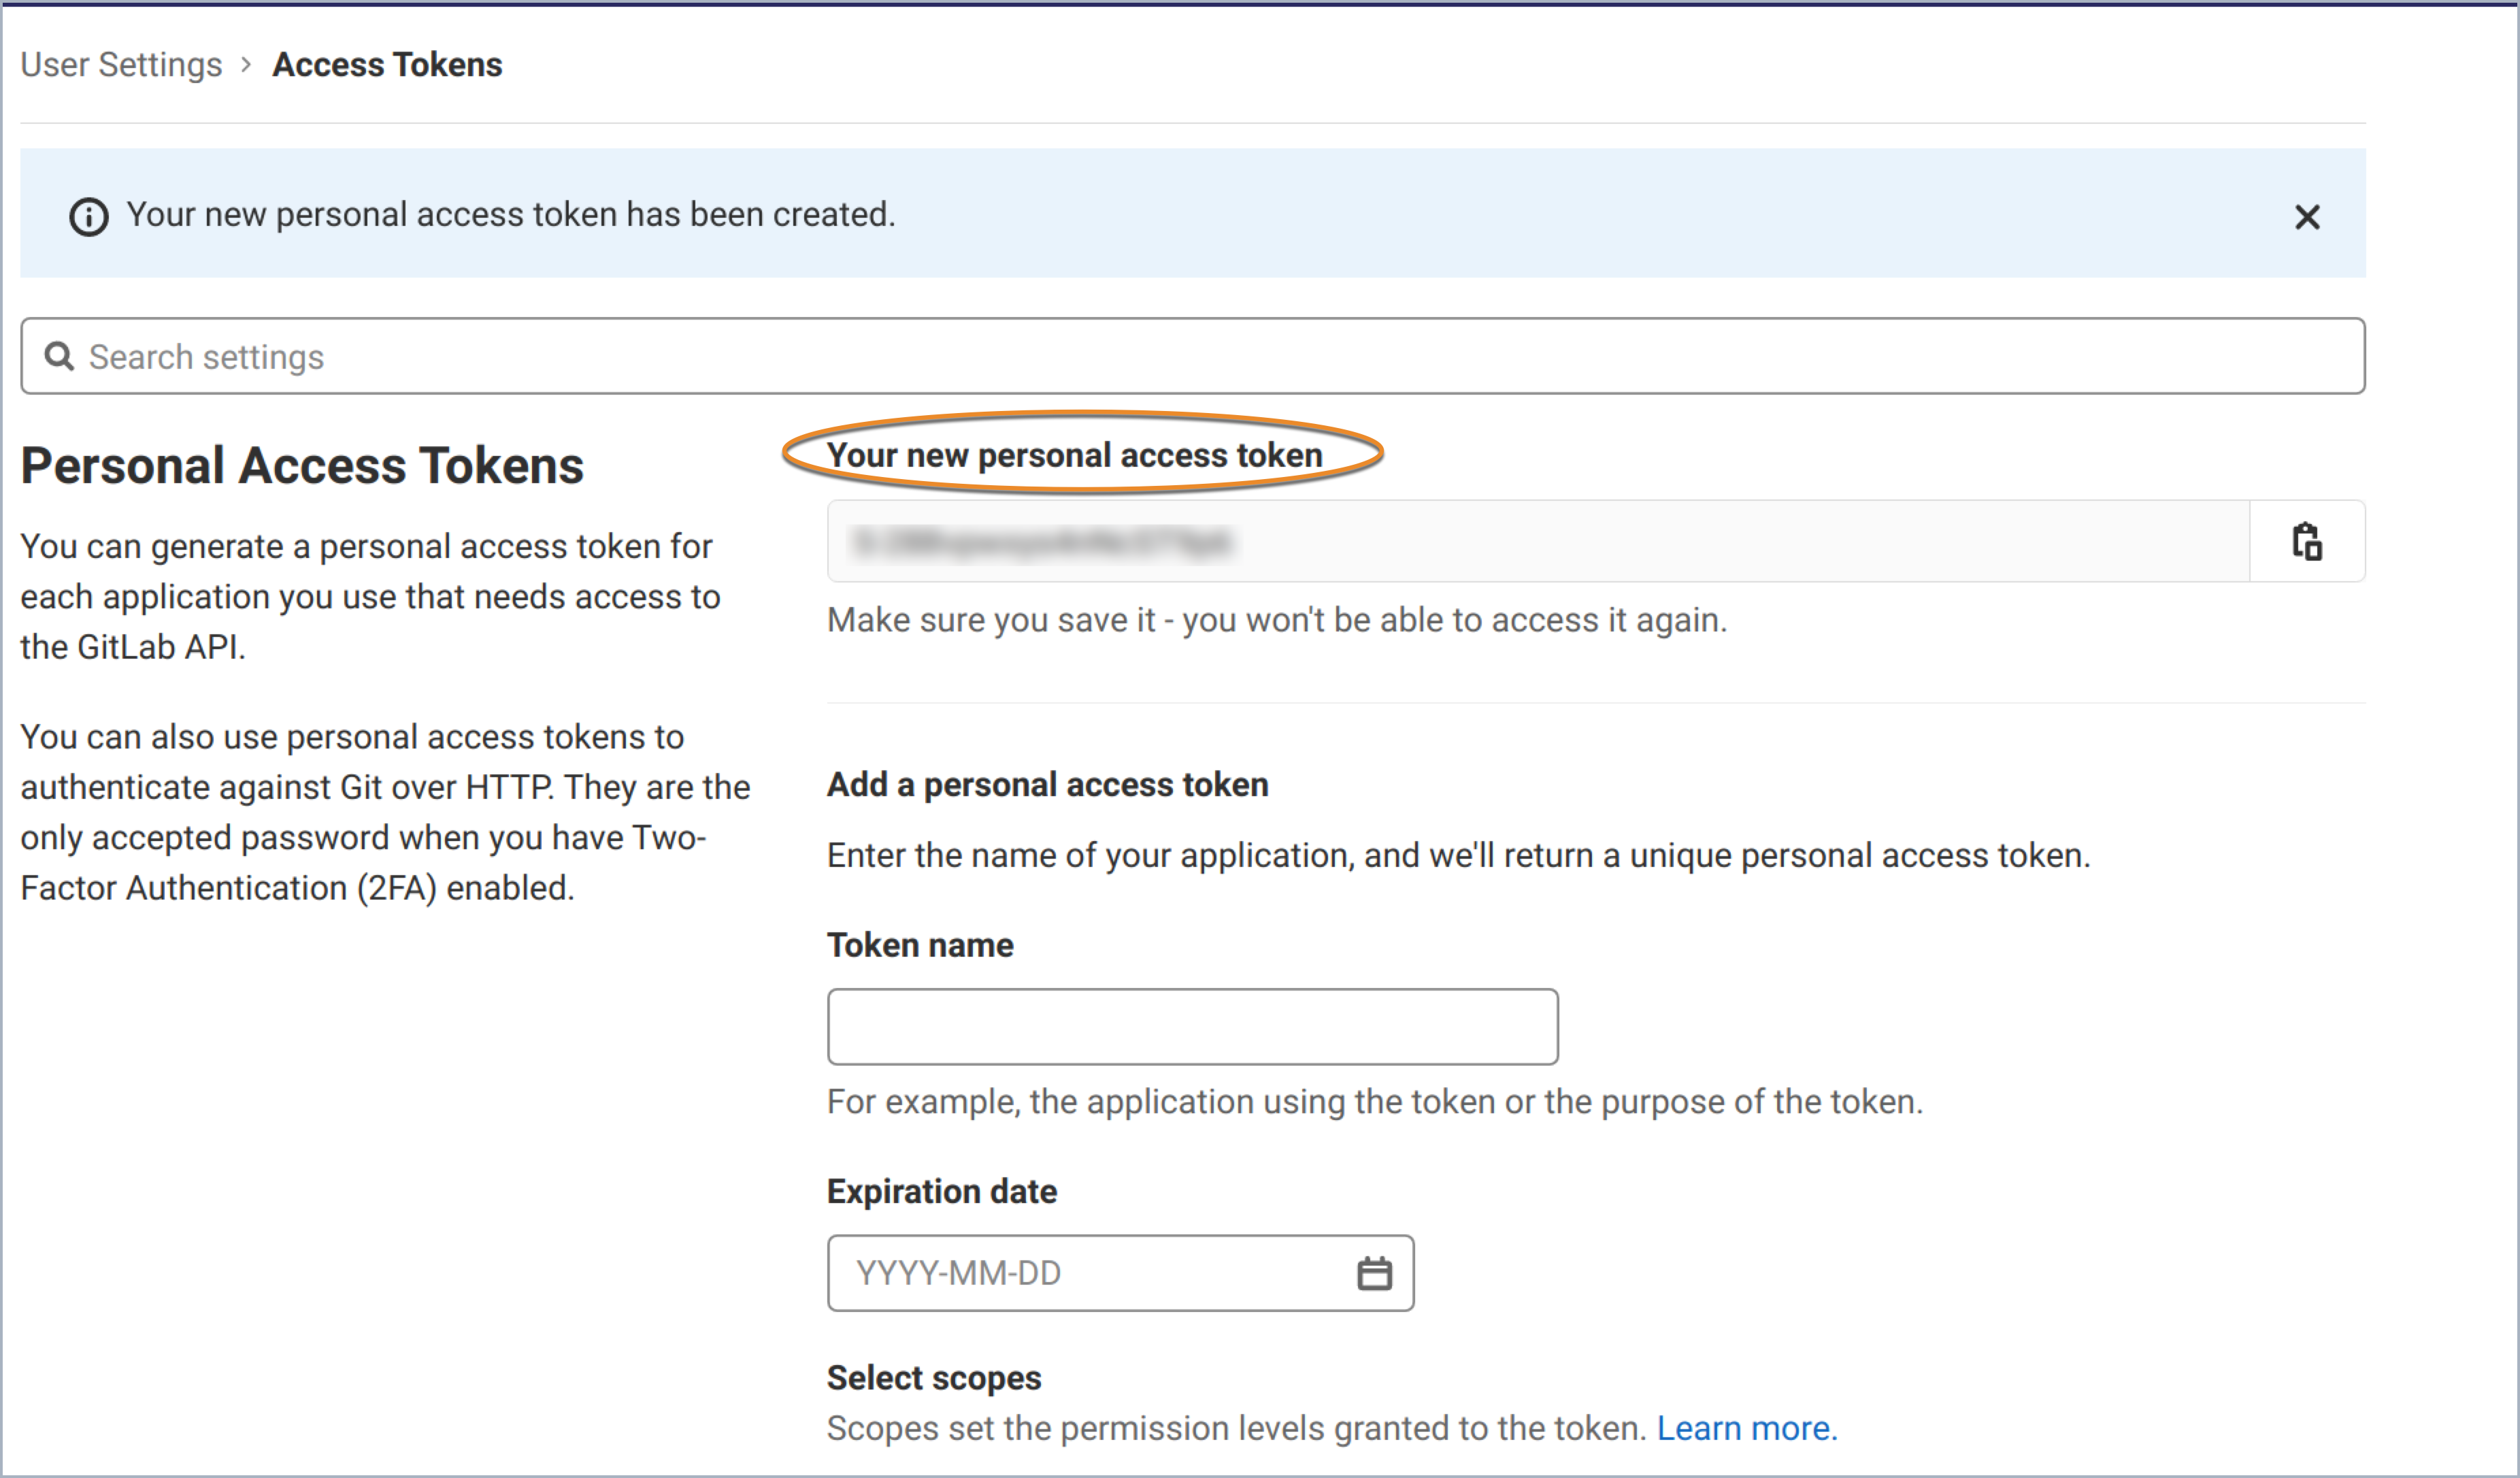Click the 'Make sure you save it' notice
Image resolution: width=2520 pixels, height=1478 pixels.
[x=1276, y=620]
